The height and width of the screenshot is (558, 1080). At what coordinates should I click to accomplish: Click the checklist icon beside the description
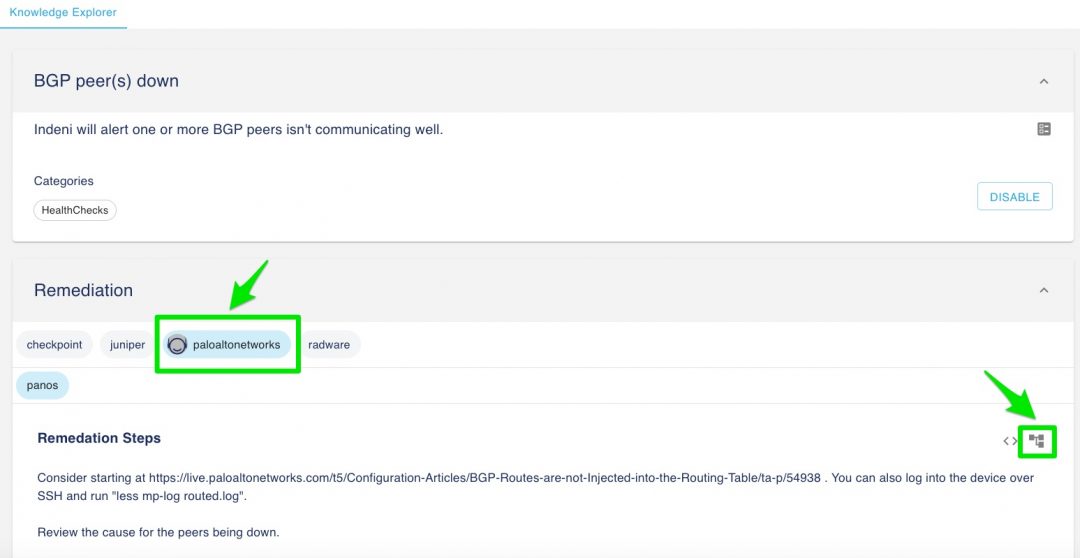point(1044,129)
